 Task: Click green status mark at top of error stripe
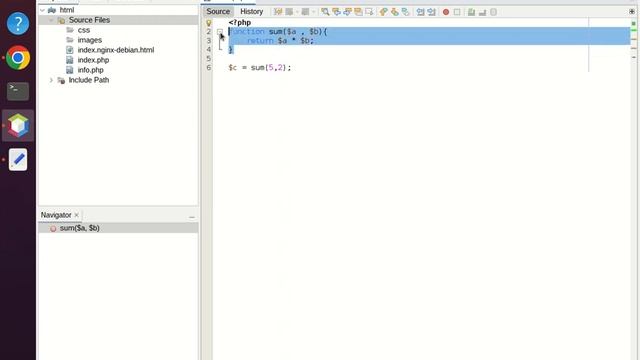[634, 23]
